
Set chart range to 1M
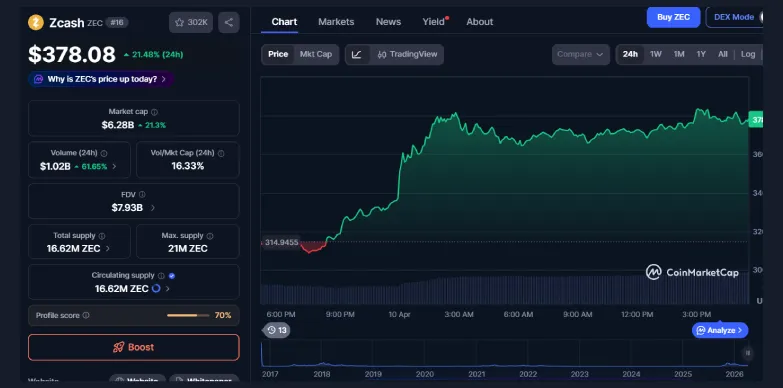[679, 54]
